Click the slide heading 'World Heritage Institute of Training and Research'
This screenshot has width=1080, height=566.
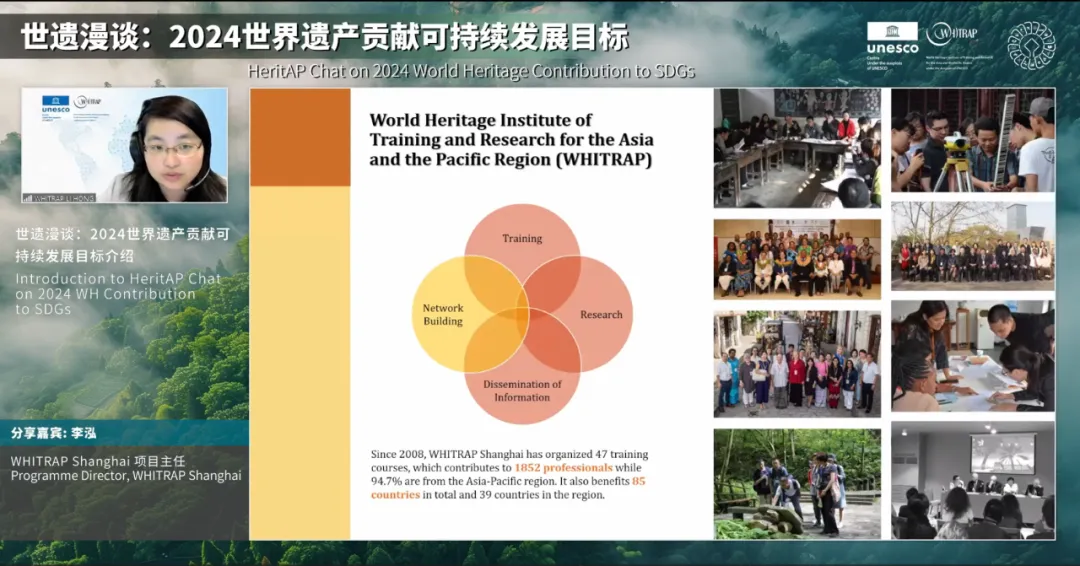click(x=511, y=140)
